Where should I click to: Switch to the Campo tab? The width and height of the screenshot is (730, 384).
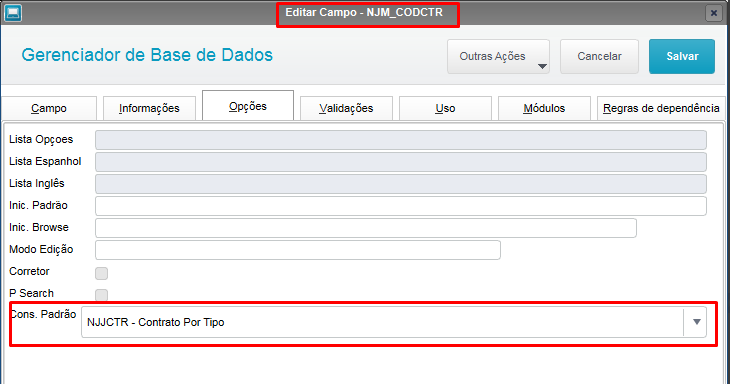pyautogui.click(x=49, y=108)
